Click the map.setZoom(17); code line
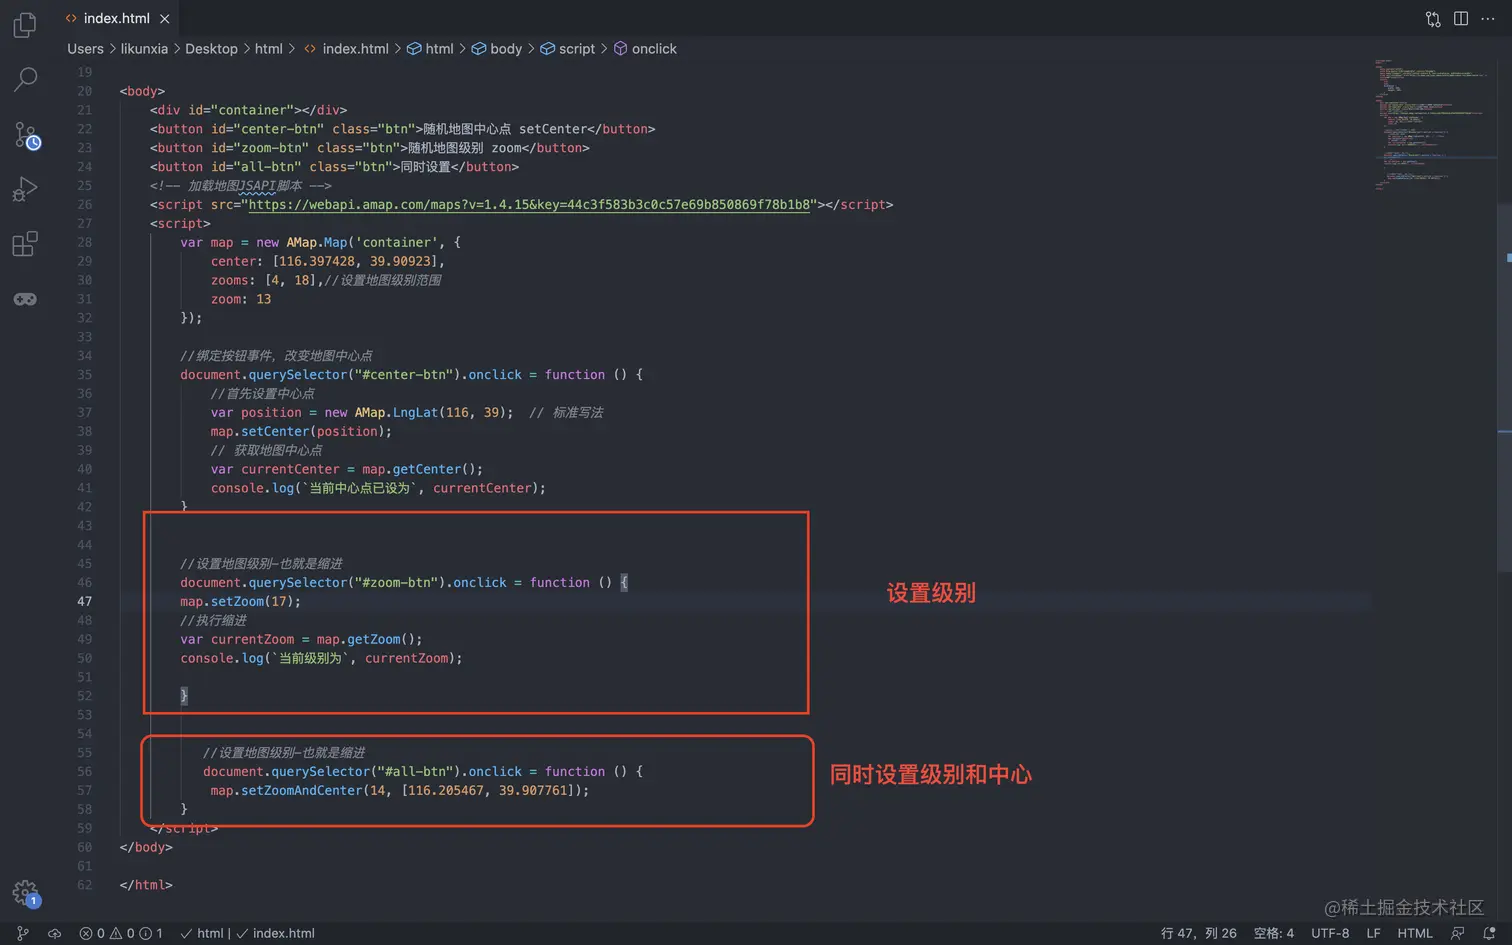 (240, 601)
